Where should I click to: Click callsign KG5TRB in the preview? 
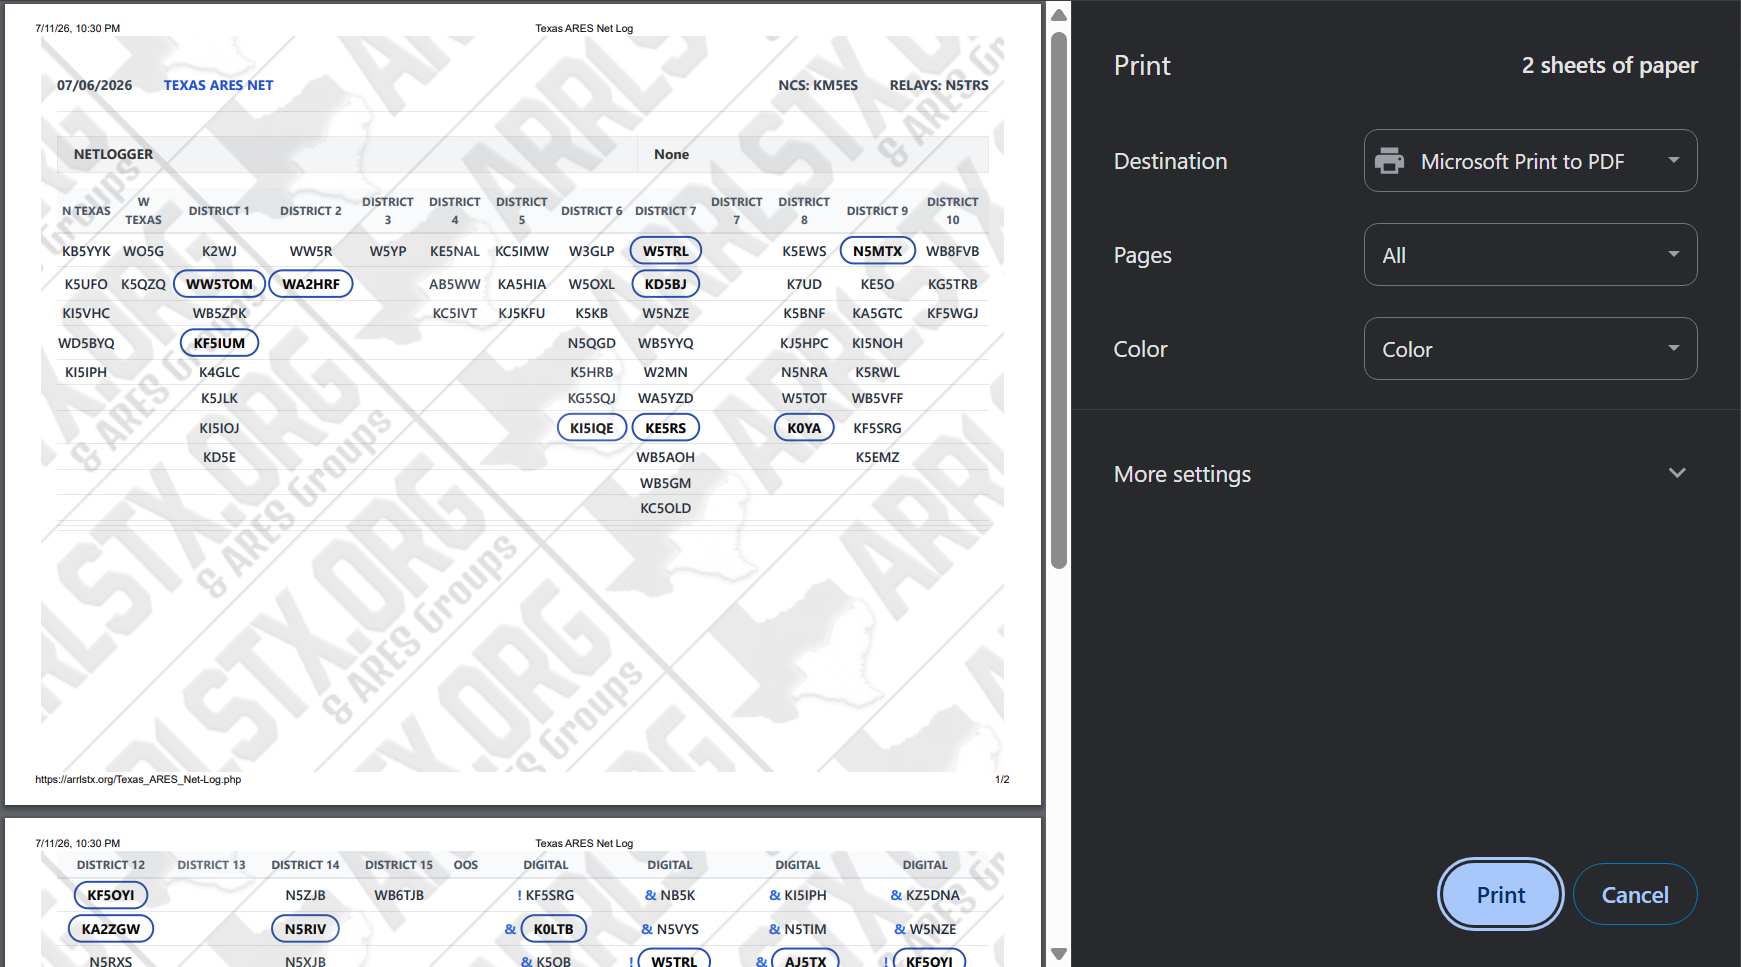[952, 284]
